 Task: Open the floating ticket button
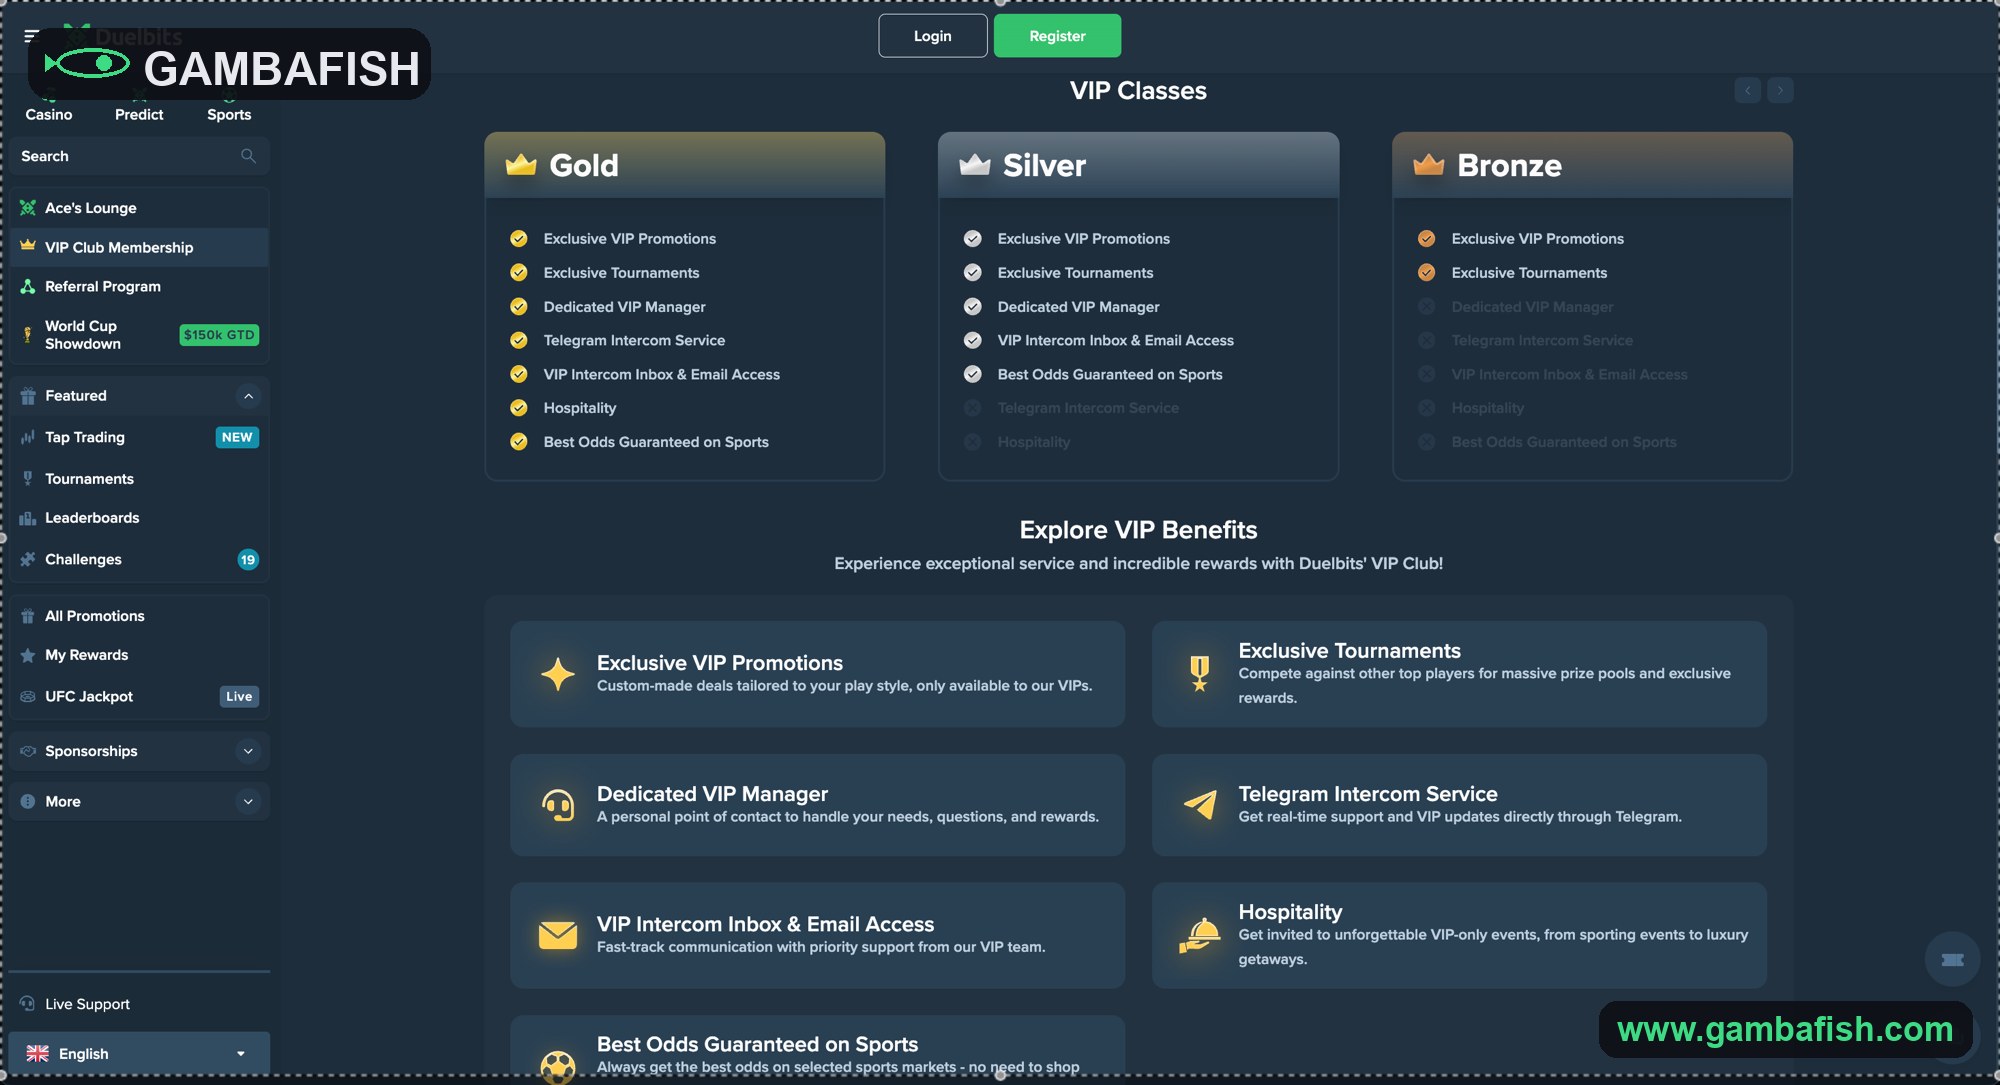point(1952,959)
